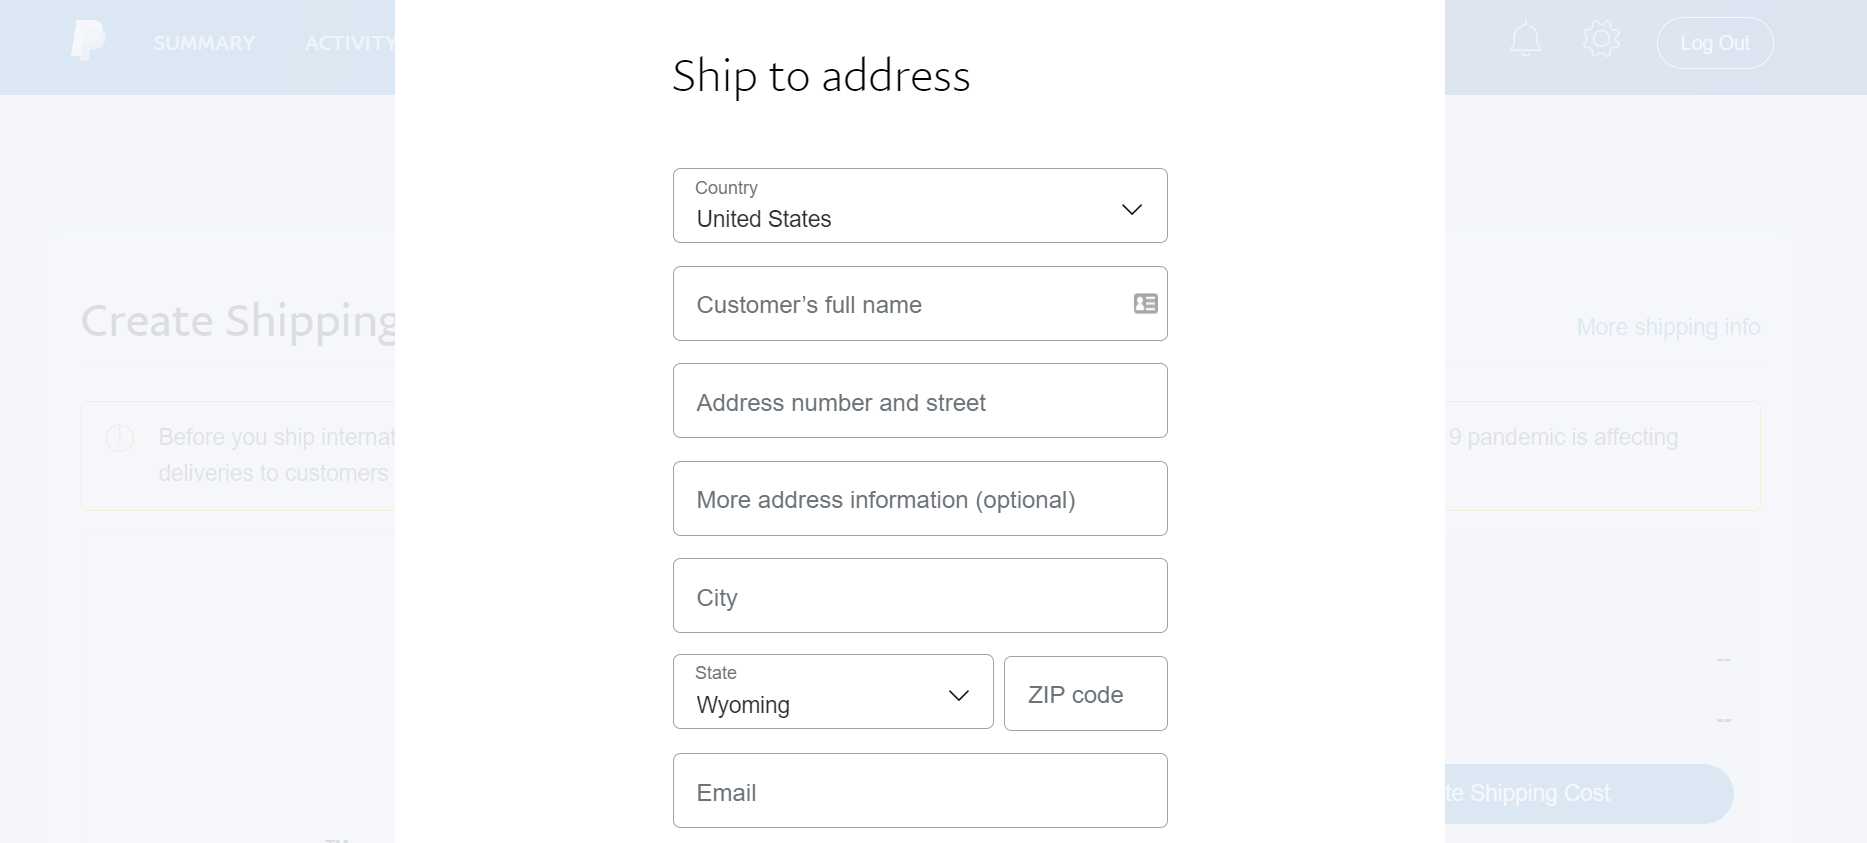Click the City input field

tap(920, 596)
